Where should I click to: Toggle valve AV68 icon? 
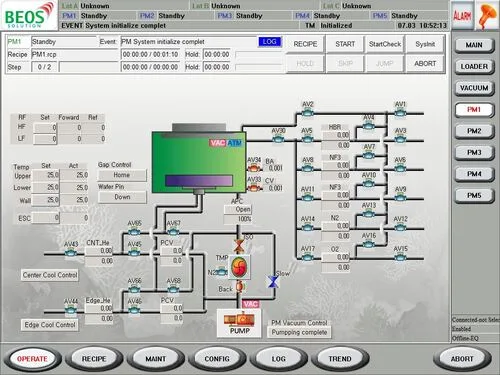click(173, 289)
